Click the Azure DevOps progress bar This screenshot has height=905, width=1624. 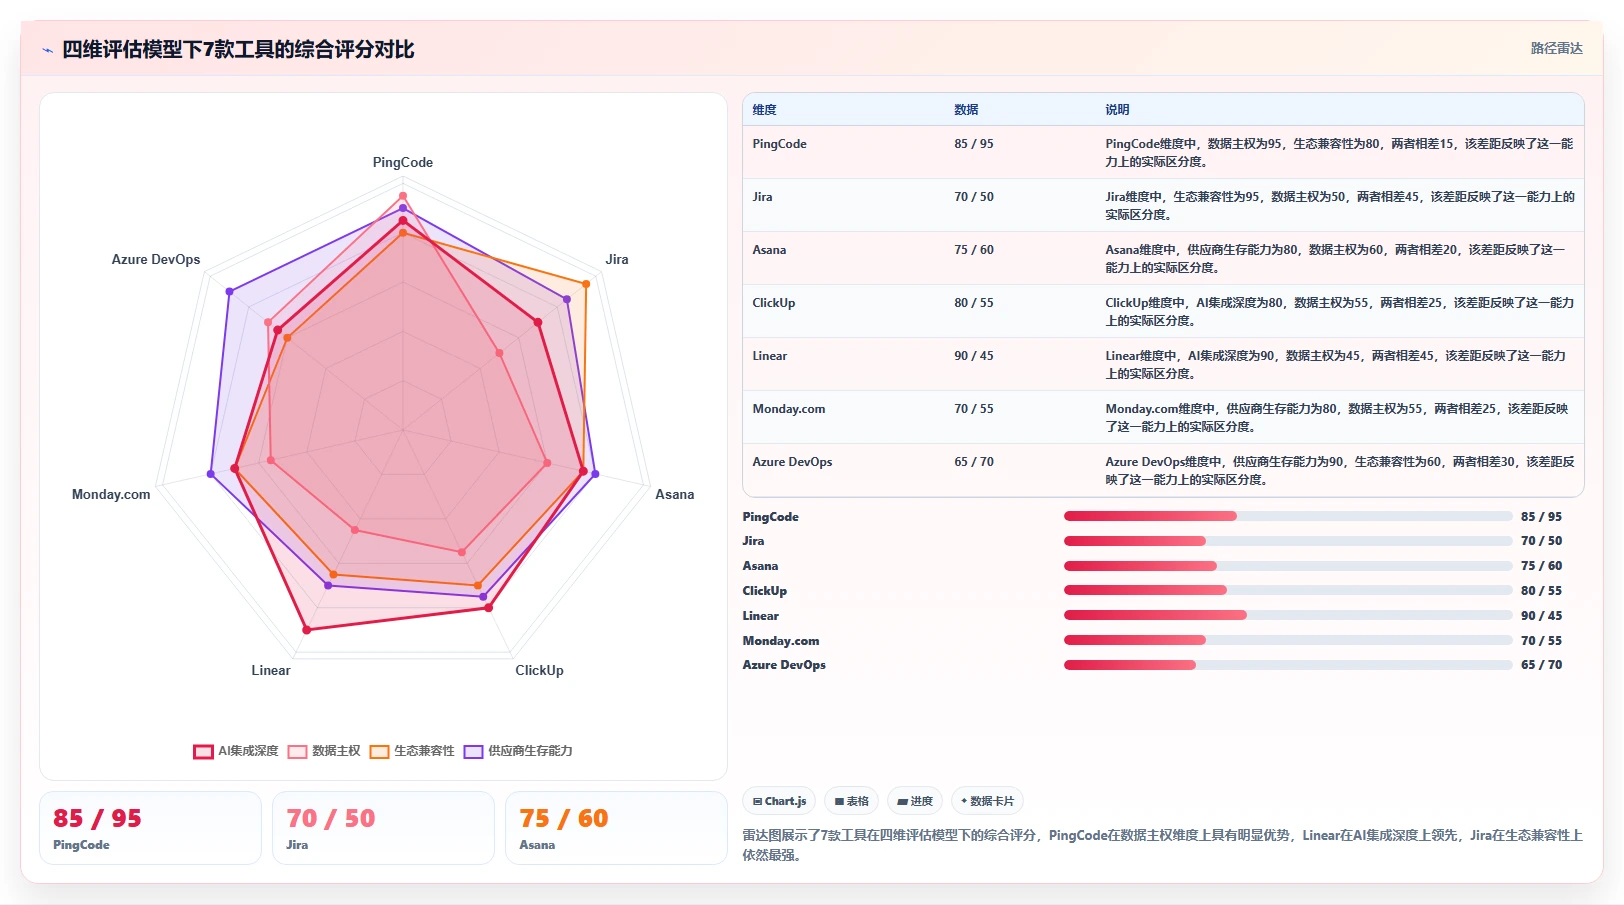tap(1288, 665)
